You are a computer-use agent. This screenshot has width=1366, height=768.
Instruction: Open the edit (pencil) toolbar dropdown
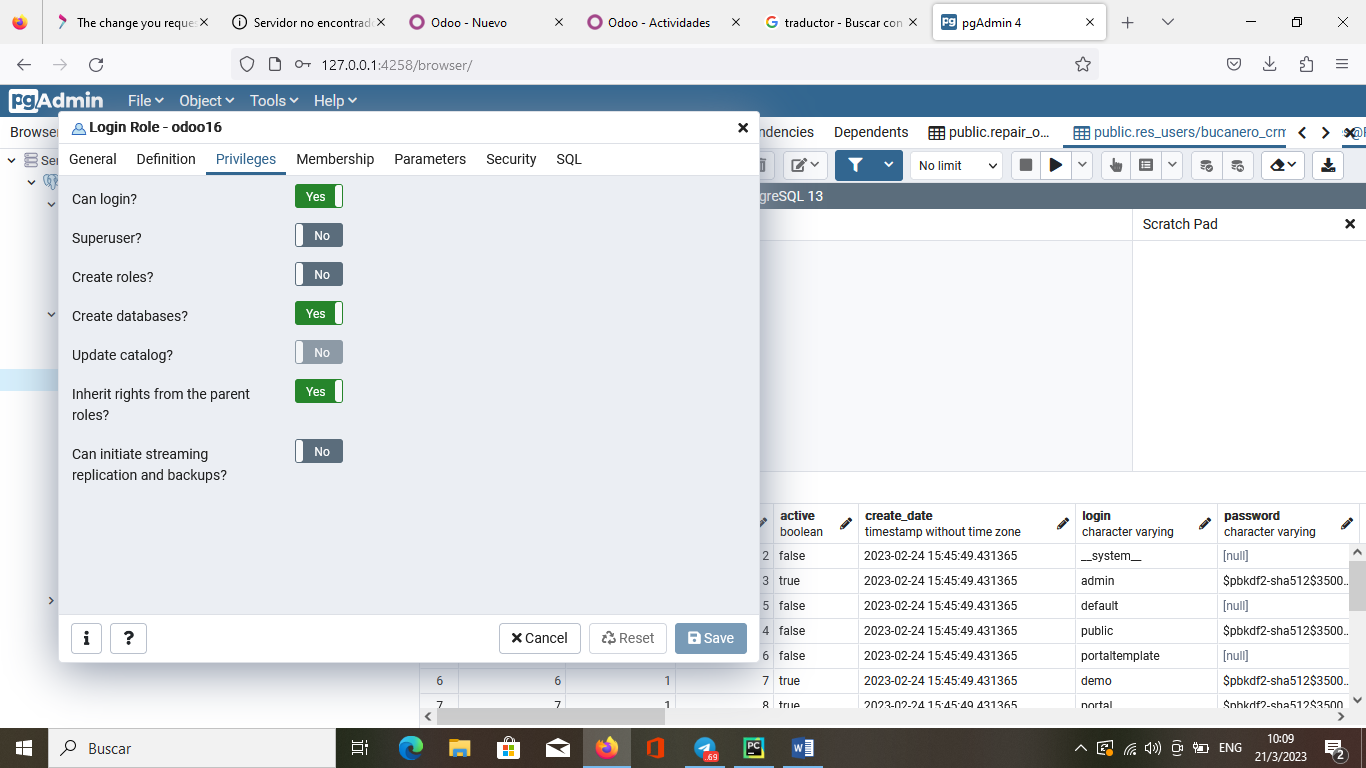point(804,165)
